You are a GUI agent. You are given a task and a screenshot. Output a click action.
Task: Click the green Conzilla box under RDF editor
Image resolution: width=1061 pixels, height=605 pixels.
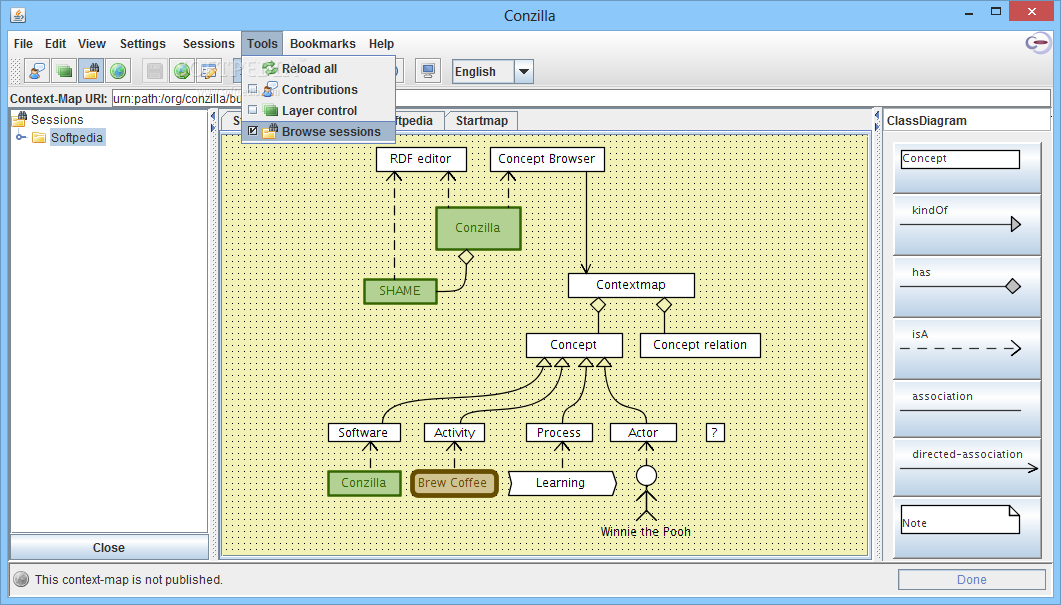[x=478, y=228]
